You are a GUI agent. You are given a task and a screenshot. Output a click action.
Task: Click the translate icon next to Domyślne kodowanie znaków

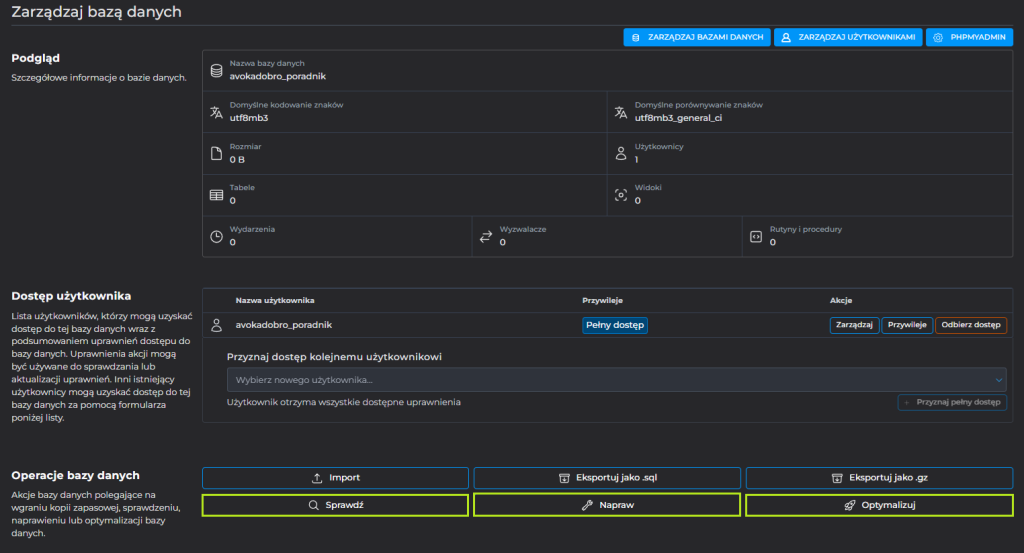pos(216,112)
